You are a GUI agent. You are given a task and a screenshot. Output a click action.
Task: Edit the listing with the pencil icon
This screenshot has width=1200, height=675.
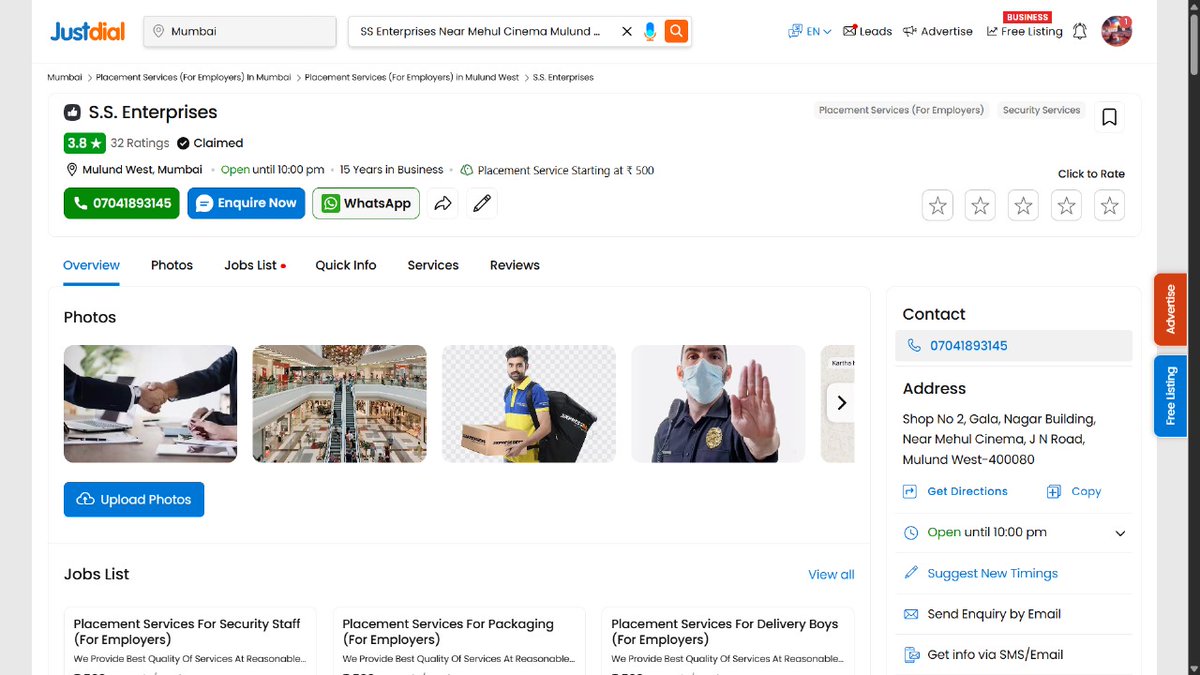coord(482,203)
